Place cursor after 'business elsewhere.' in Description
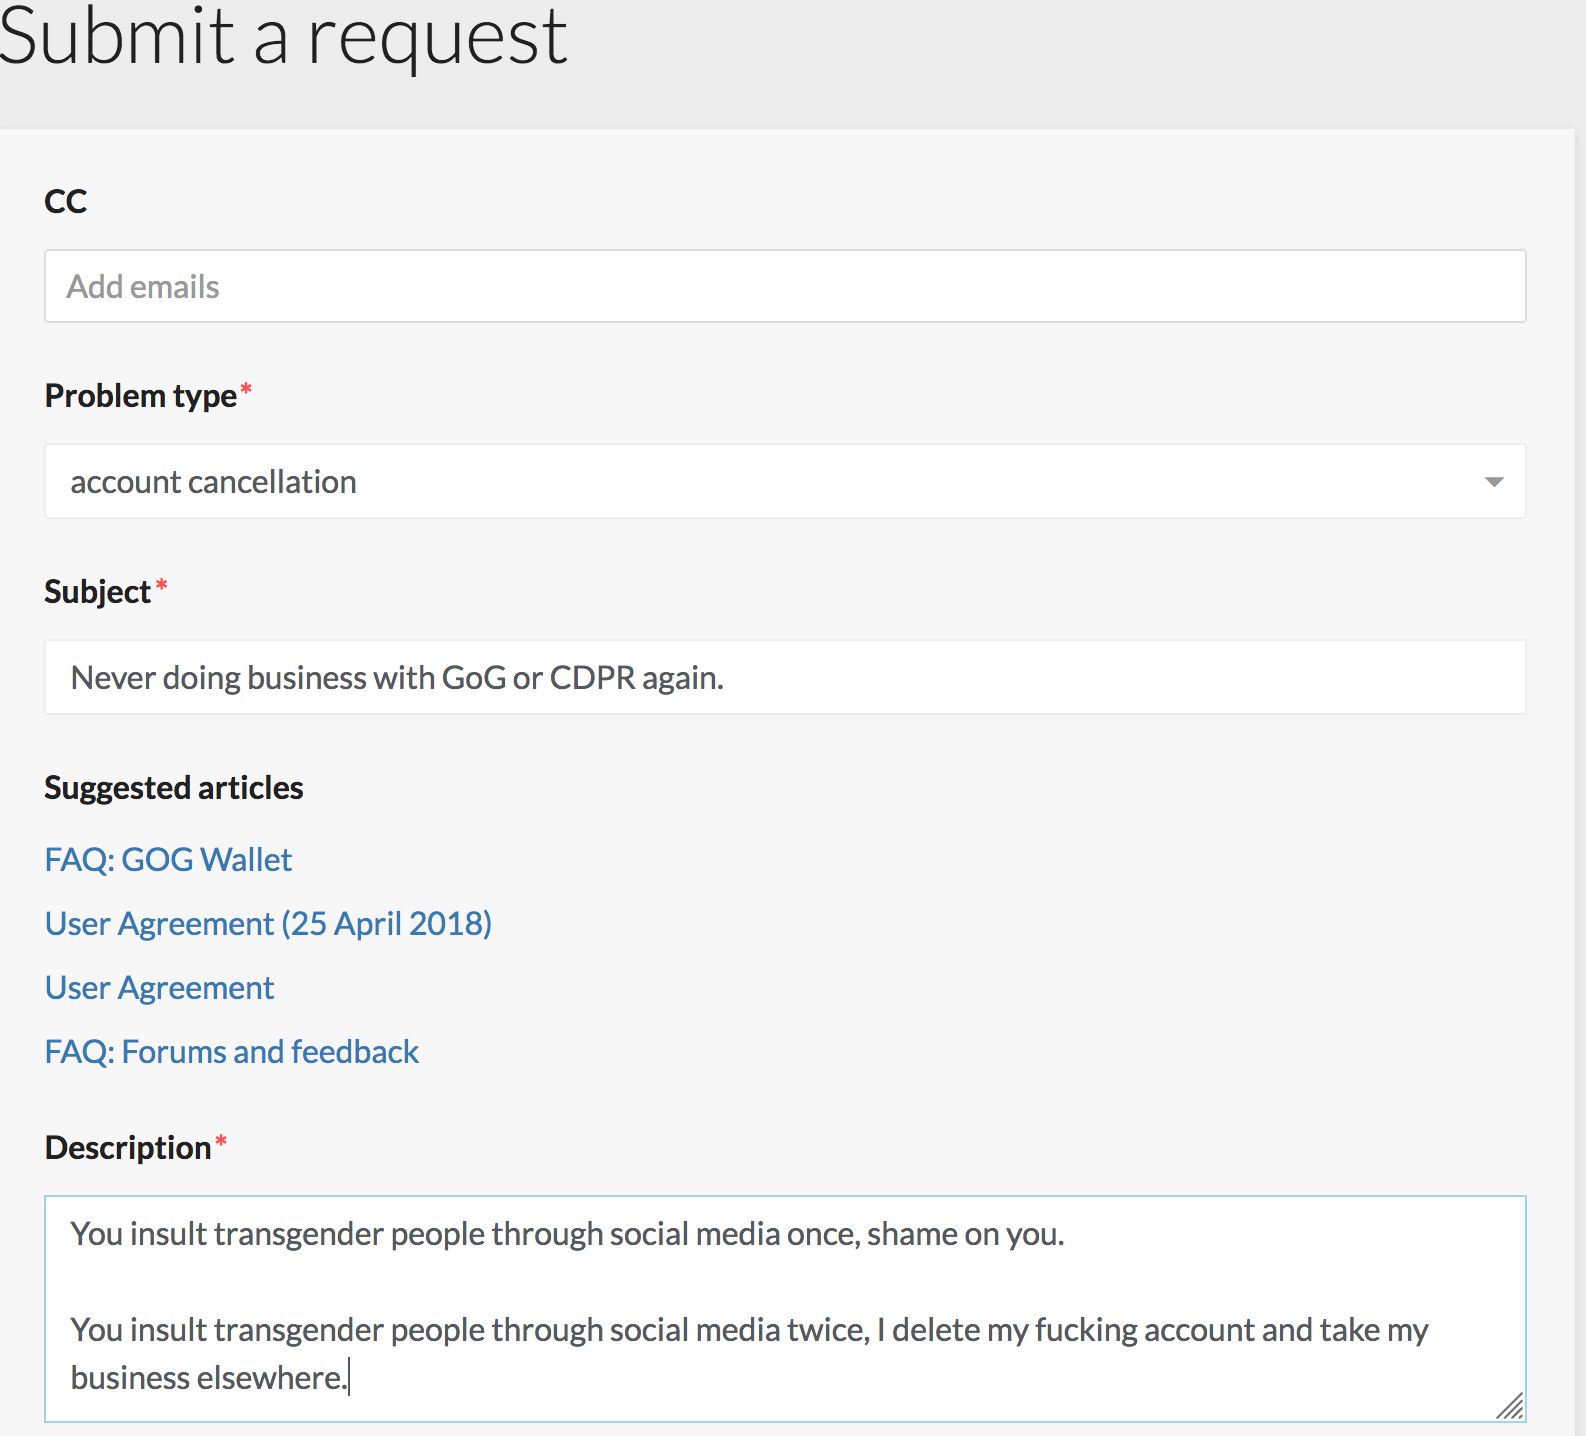This screenshot has width=1586, height=1436. click(348, 1379)
